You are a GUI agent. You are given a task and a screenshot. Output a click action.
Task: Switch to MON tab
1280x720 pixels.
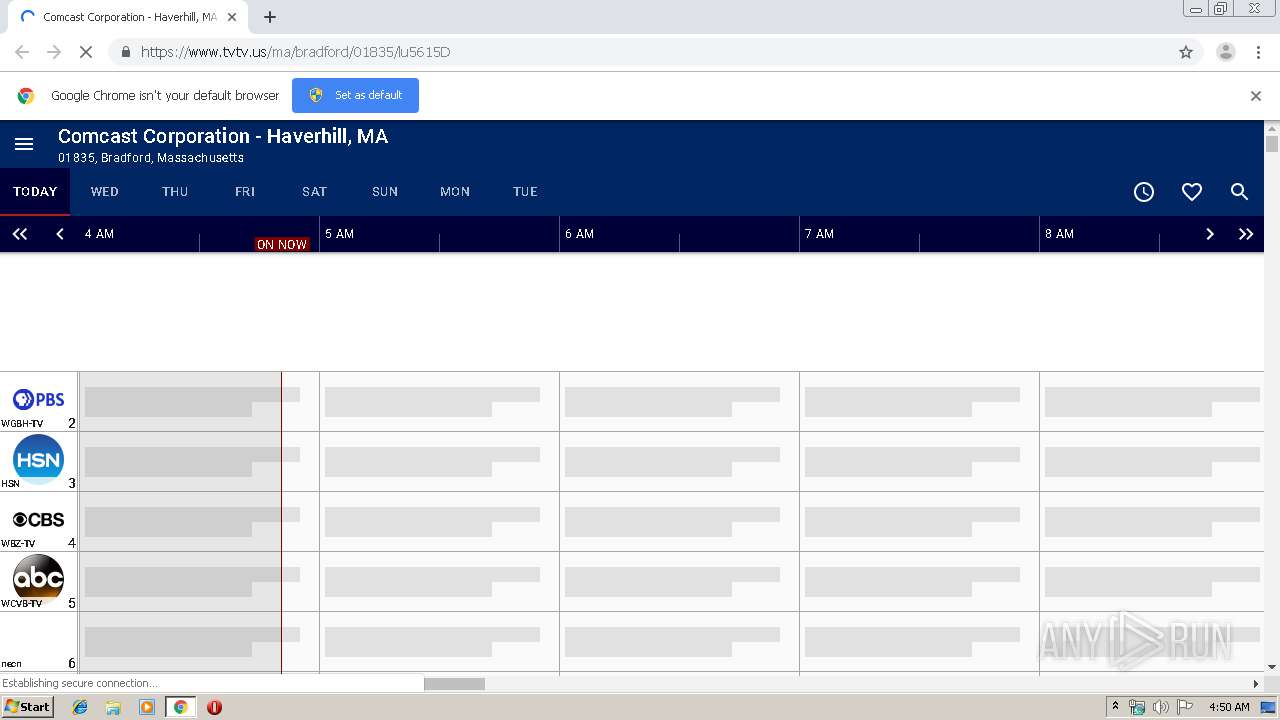[x=455, y=192]
